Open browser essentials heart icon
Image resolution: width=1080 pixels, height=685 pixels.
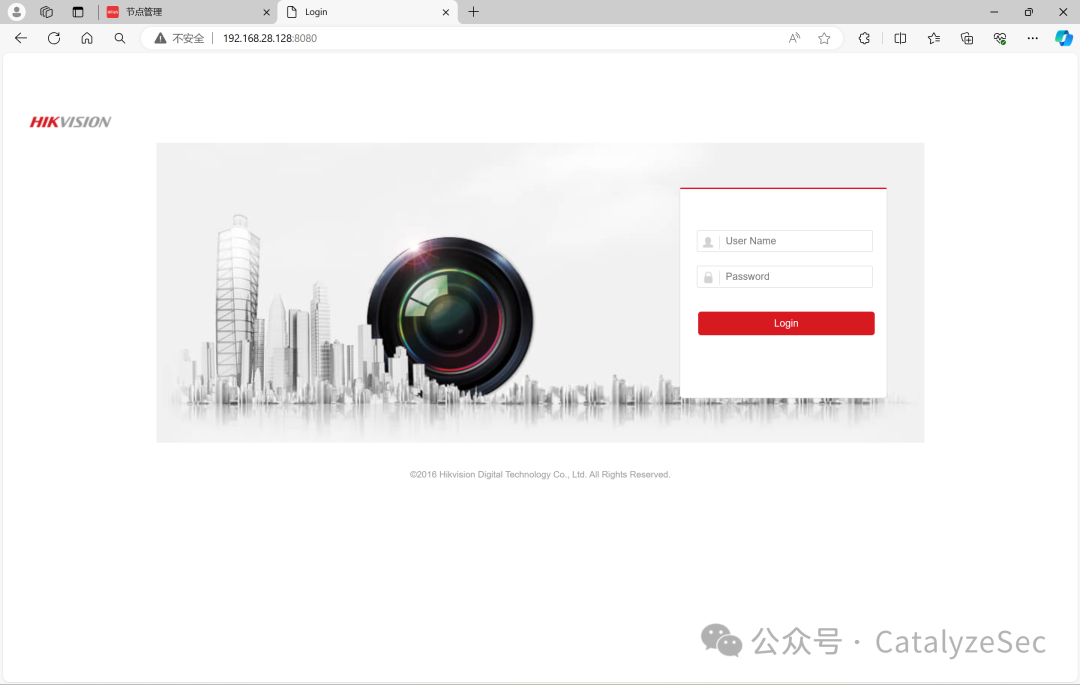[x=1000, y=39]
